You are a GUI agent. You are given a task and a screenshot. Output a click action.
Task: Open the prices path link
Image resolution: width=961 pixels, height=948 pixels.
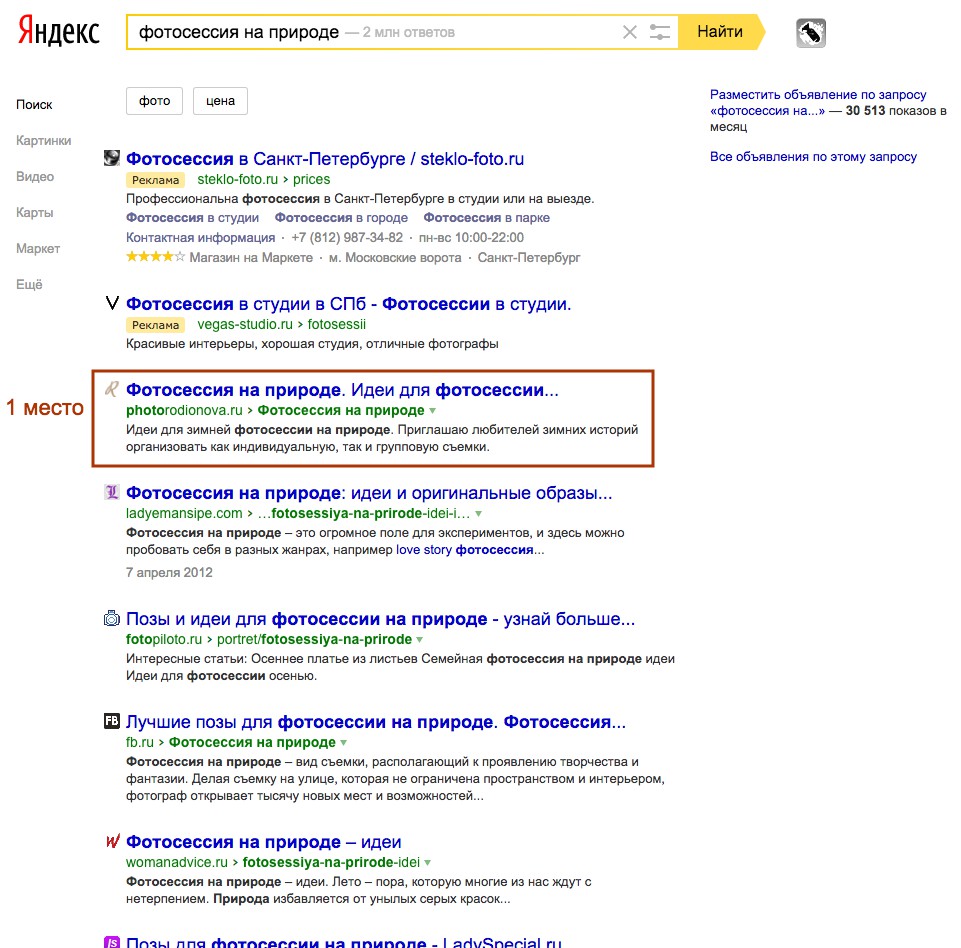311,180
